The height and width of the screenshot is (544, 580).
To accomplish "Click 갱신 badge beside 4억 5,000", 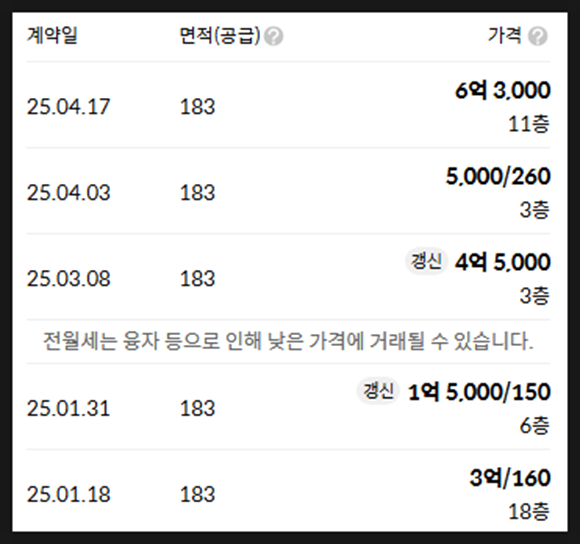I will point(426,261).
